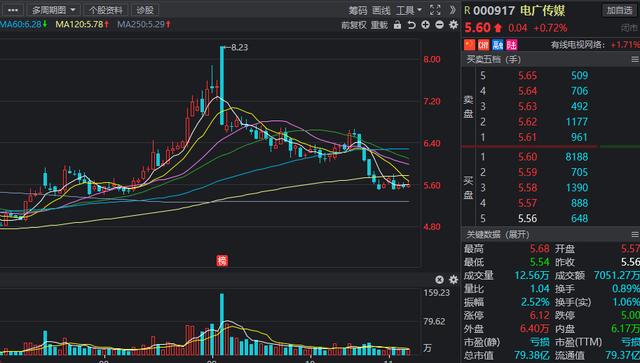The width and height of the screenshot is (640, 363).
Task: Click buy level 1 price 5.60
Action: tap(527, 157)
